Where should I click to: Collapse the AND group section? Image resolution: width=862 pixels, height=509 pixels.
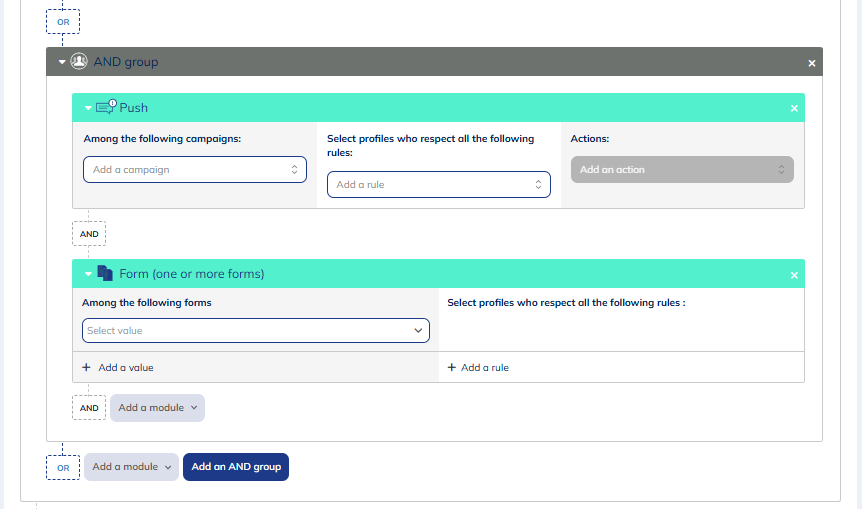[x=62, y=62]
